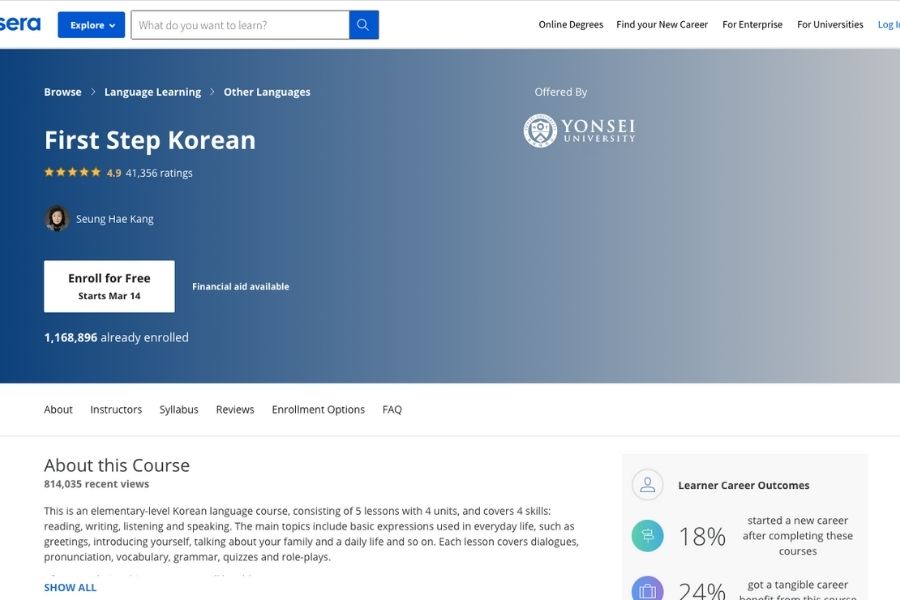900x600 pixels.
Task: Click the breadcrumb chevron after Language Learning
Action: [x=212, y=92]
